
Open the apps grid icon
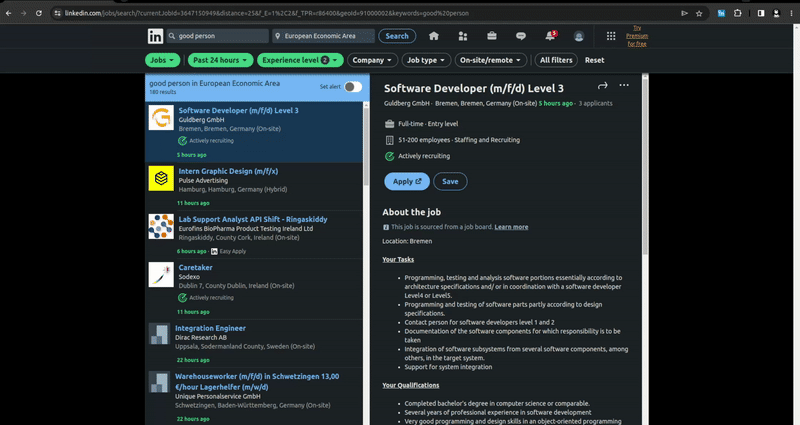(x=611, y=36)
